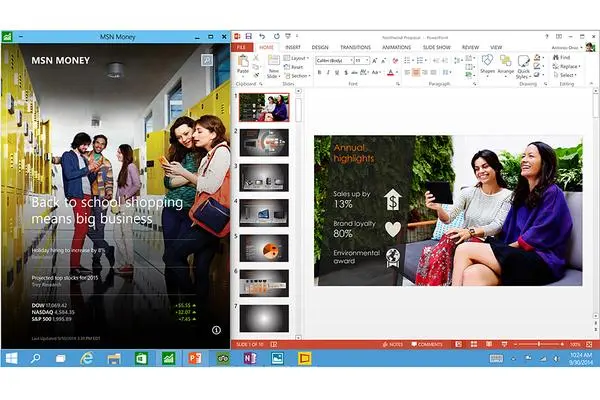Save the PowerPoint presentation via Quick Access
Image resolution: width=600 pixels, height=400 pixels.
(249, 36)
